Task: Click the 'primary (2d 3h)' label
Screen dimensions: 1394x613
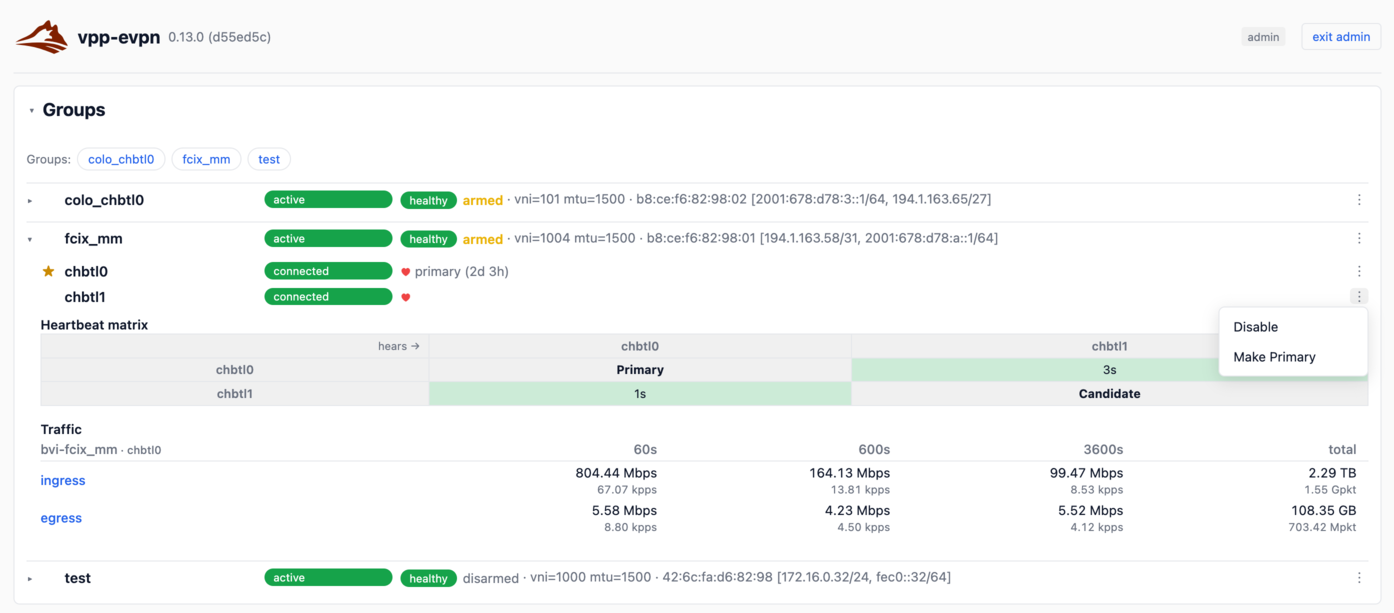Action: 461,271
